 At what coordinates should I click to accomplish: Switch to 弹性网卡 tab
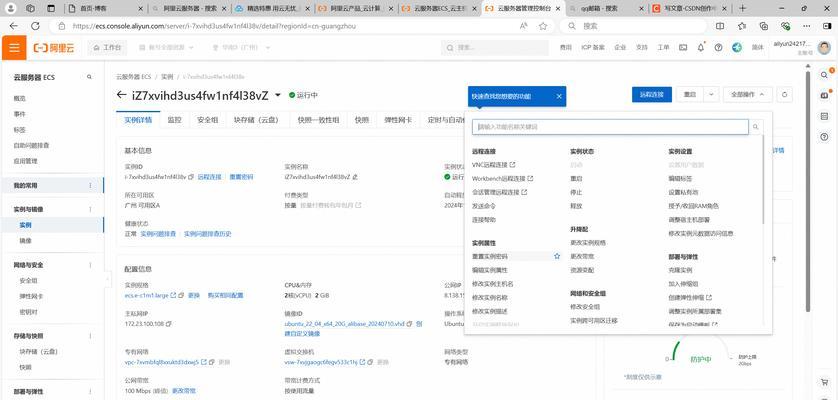pyautogui.click(x=398, y=120)
